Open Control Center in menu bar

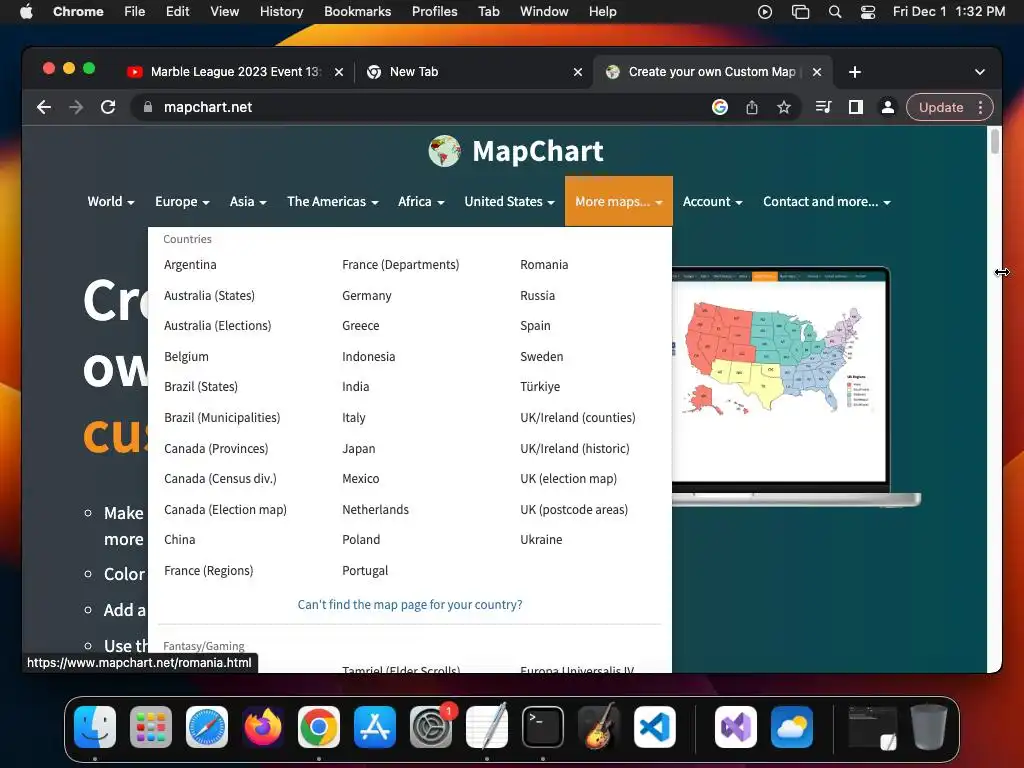[868, 12]
